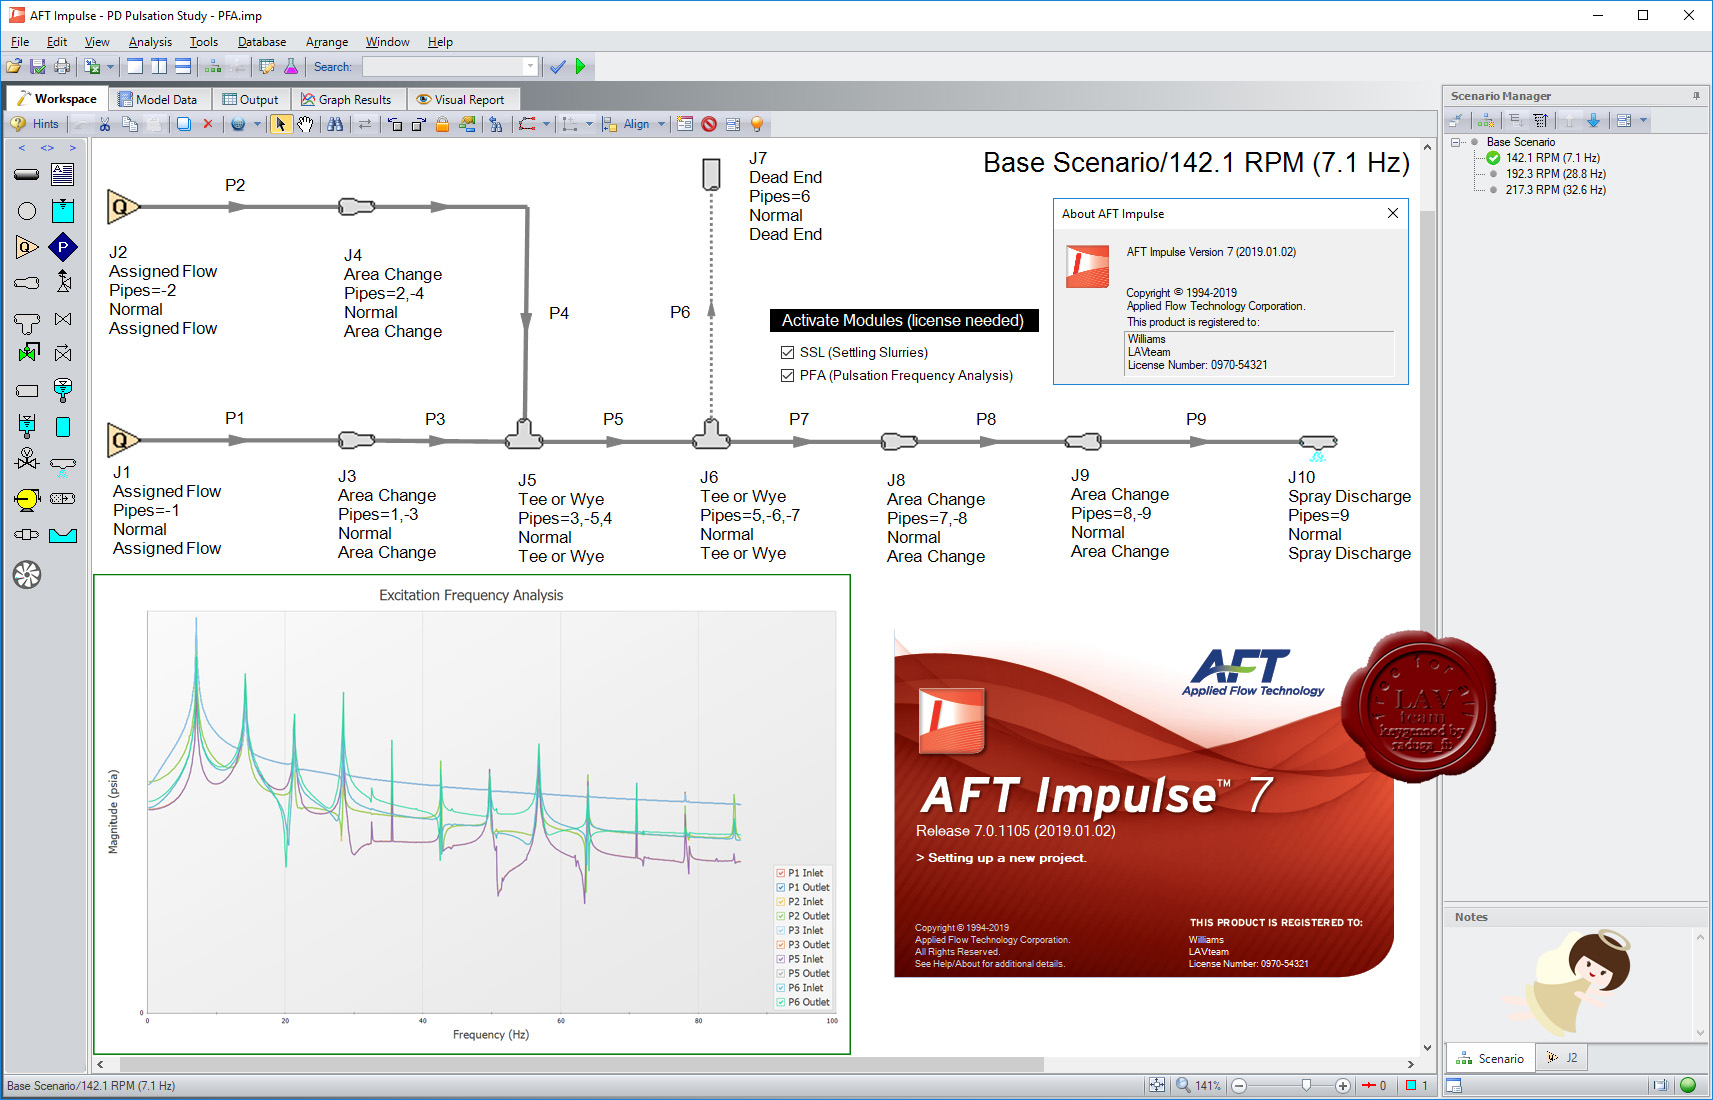
Task: Pick the Reservoir junction tool in the toolbox
Action: pos(63,211)
